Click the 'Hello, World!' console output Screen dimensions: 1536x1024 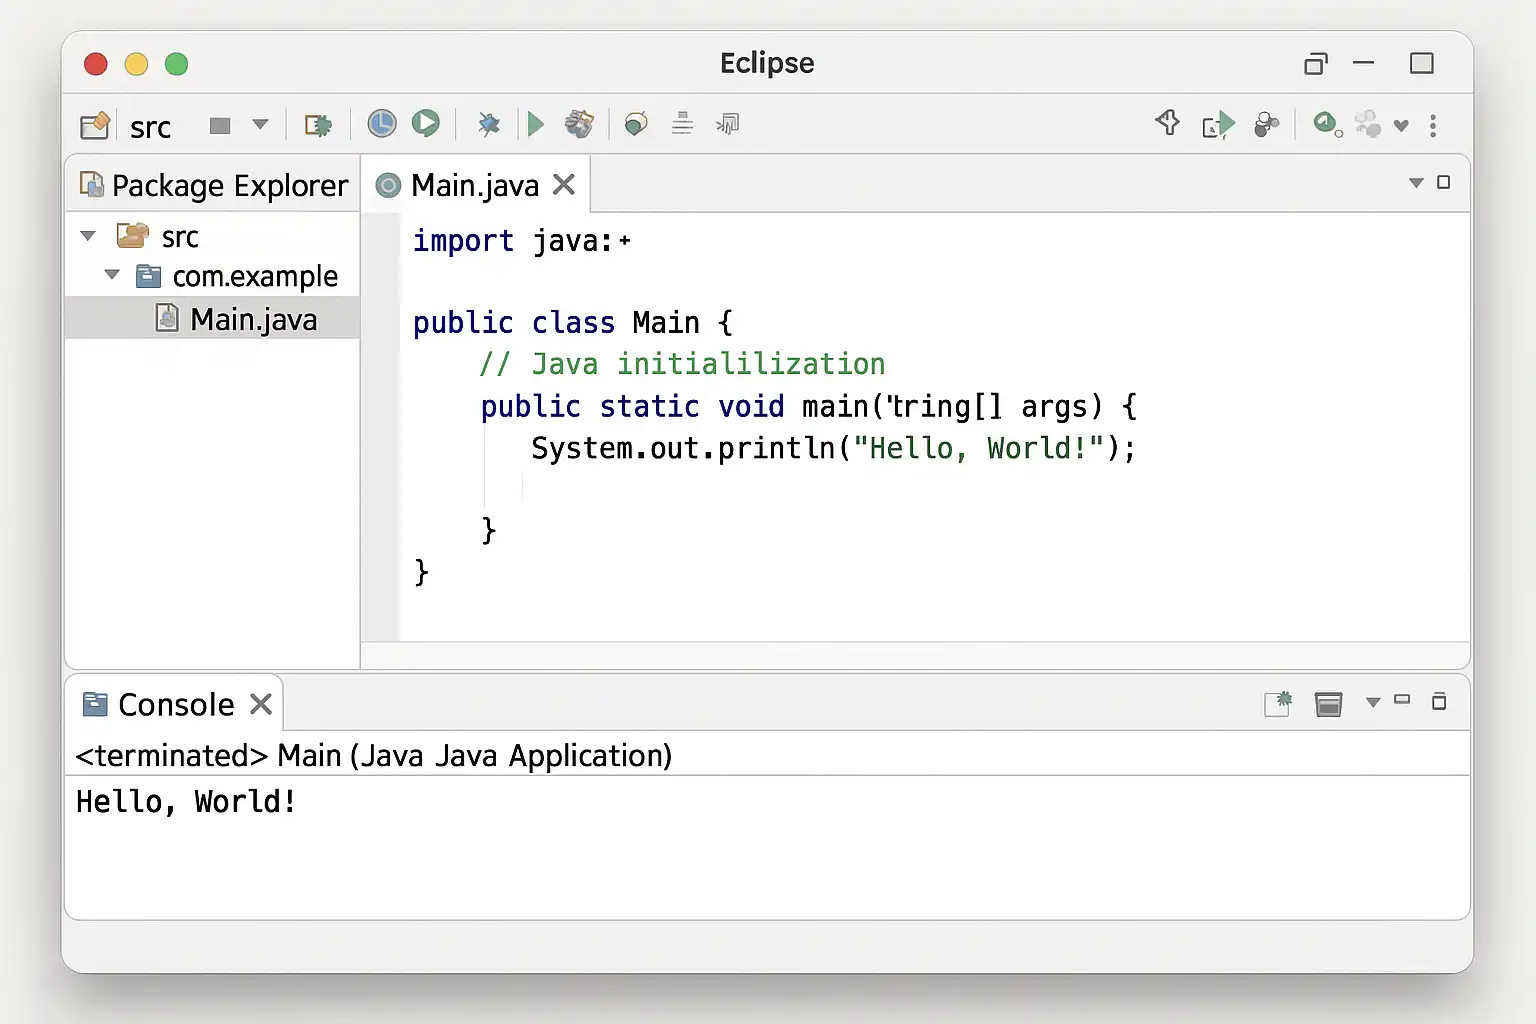(x=186, y=802)
